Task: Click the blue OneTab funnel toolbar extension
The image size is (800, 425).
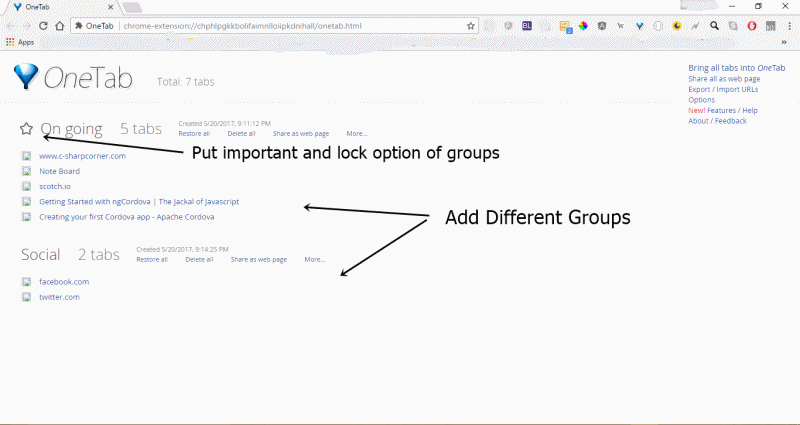Action: (640, 26)
